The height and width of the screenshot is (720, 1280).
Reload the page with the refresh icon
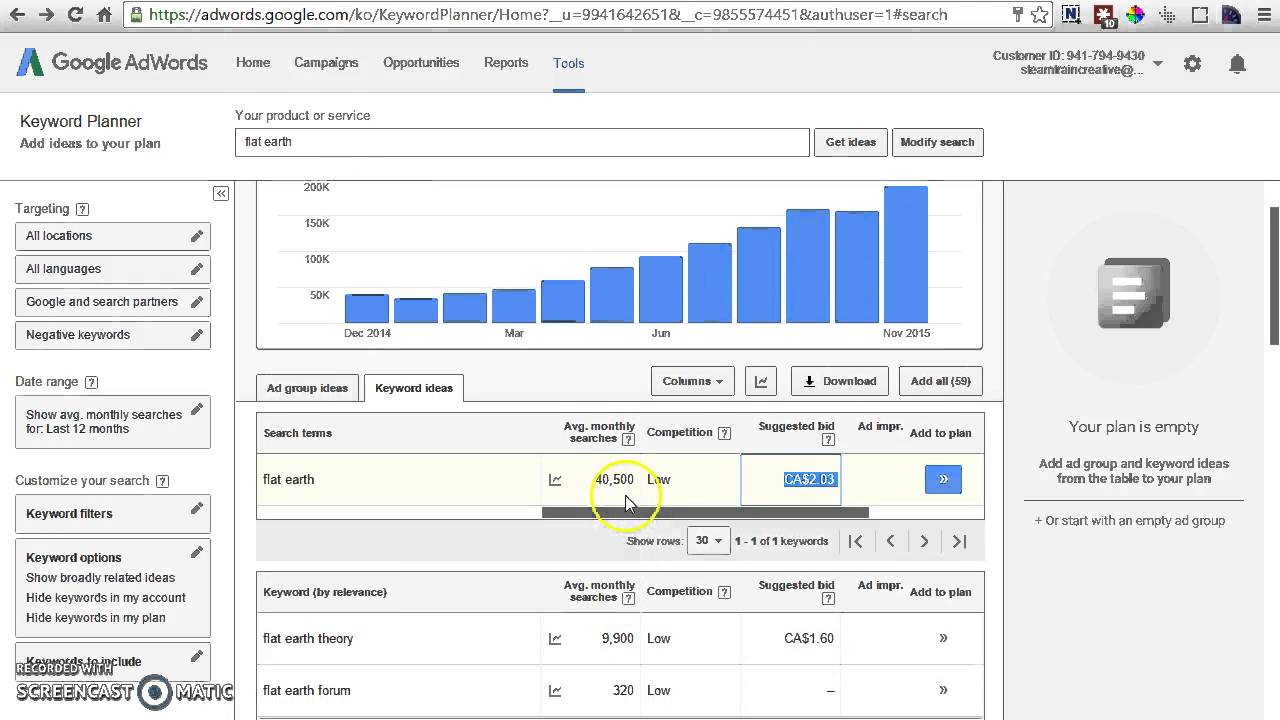coord(76,15)
